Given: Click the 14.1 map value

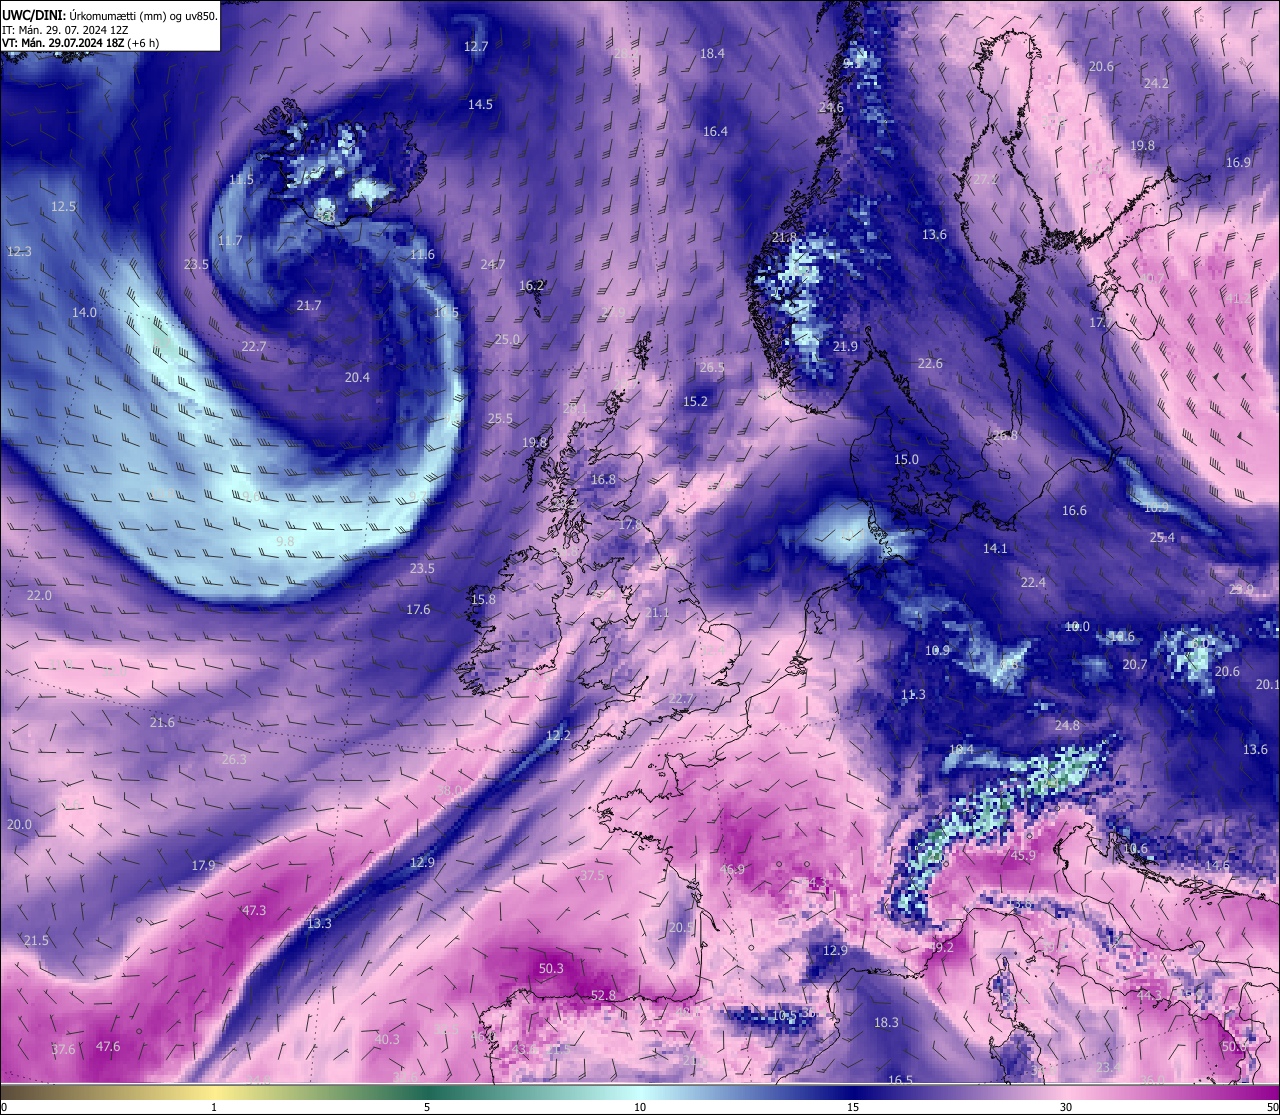Looking at the screenshot, I should (x=995, y=548).
